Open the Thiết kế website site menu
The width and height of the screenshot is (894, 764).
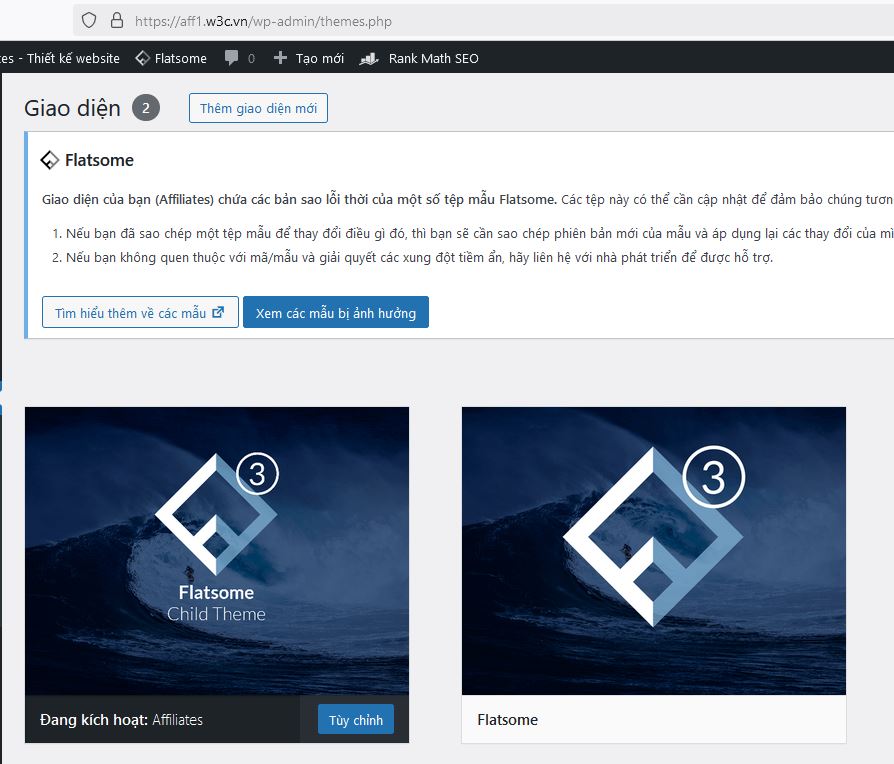pos(60,58)
